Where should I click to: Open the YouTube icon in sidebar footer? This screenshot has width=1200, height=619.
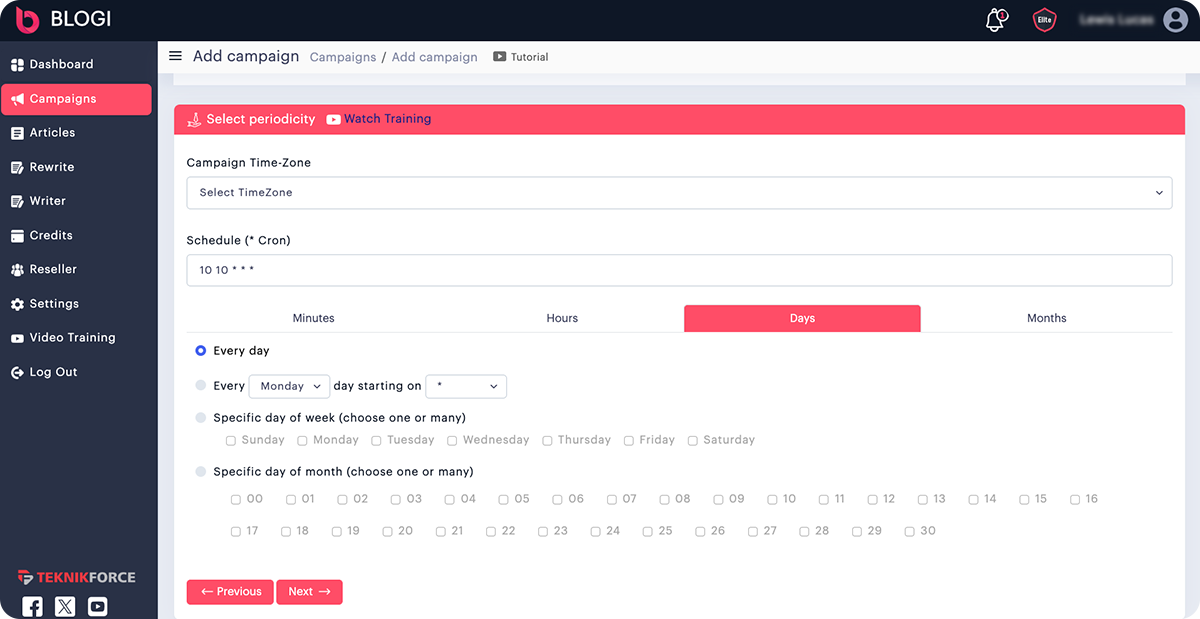click(97, 606)
